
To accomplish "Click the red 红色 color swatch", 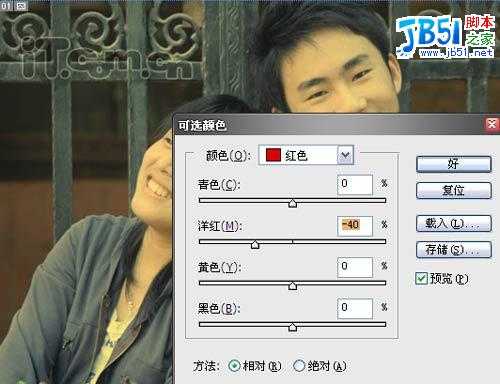I will [273, 155].
